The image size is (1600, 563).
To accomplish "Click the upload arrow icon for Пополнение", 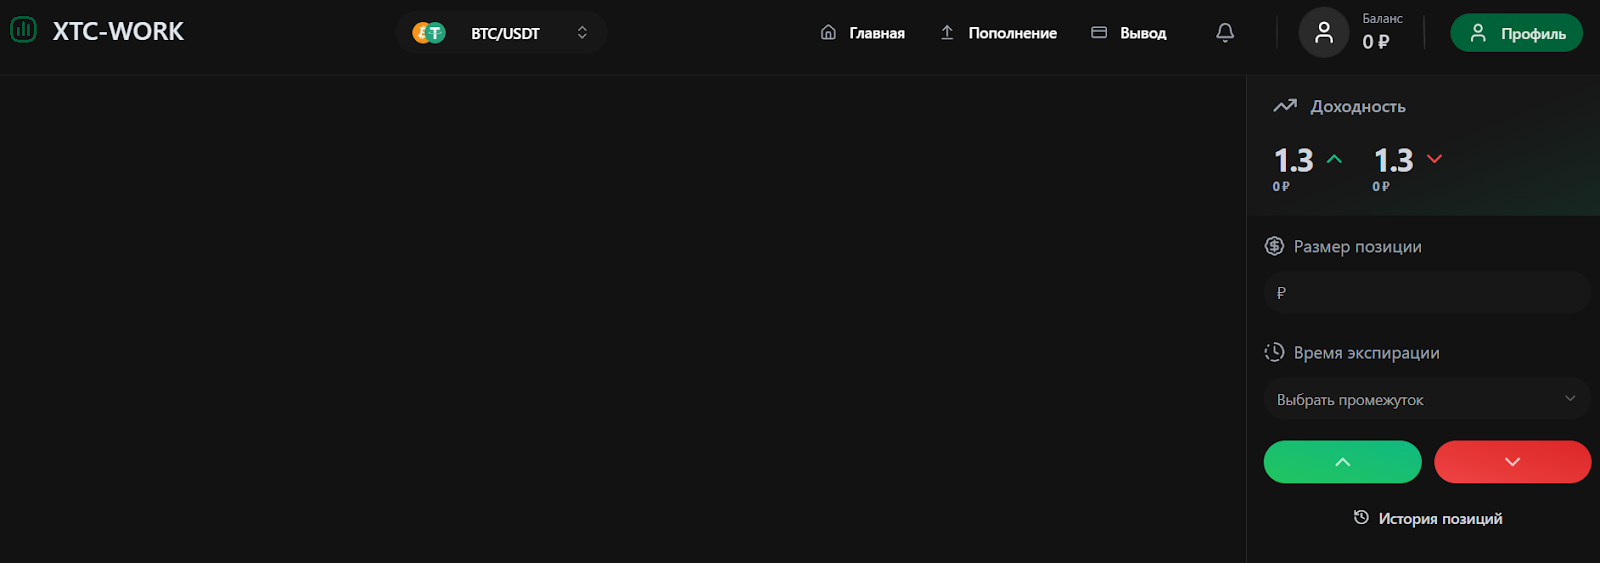I will point(947,32).
